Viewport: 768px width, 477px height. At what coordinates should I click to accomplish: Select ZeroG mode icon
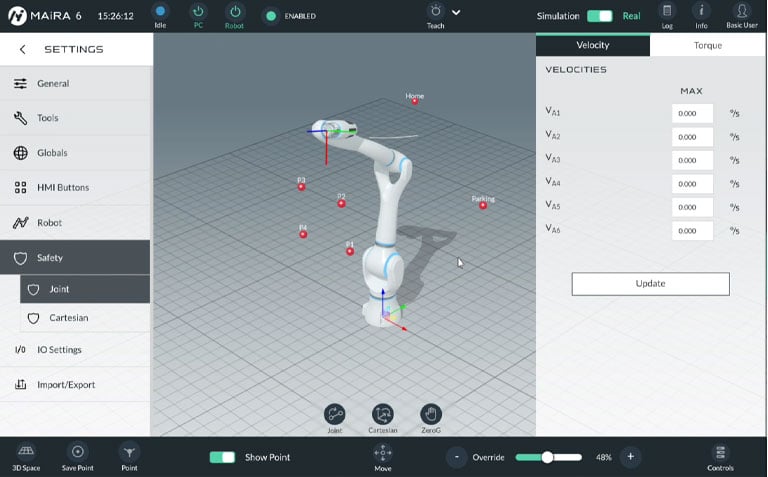click(x=430, y=414)
